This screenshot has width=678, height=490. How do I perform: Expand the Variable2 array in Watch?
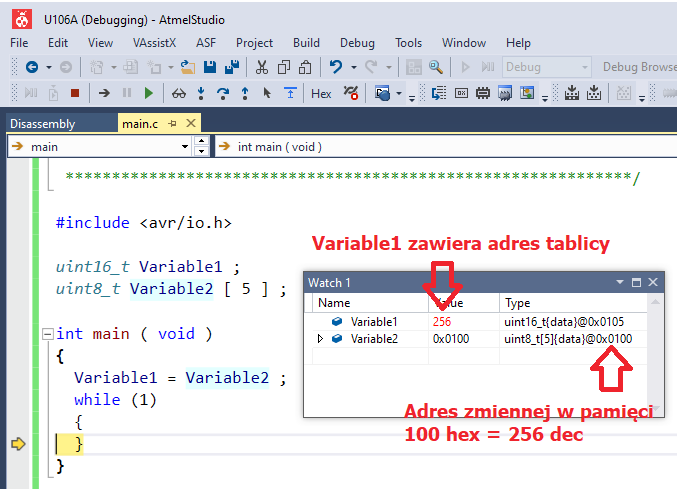[320, 339]
